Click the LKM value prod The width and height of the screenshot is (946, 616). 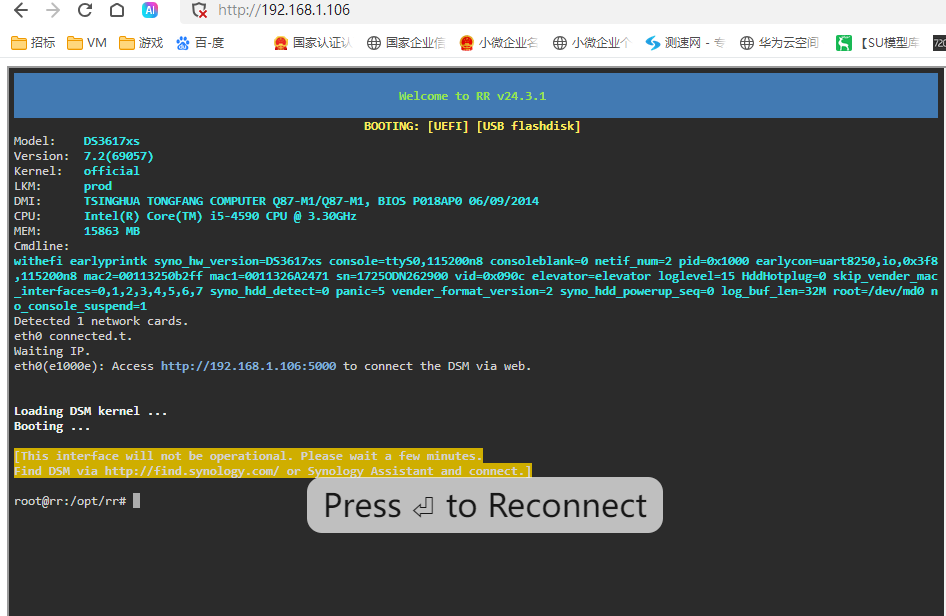(98, 186)
